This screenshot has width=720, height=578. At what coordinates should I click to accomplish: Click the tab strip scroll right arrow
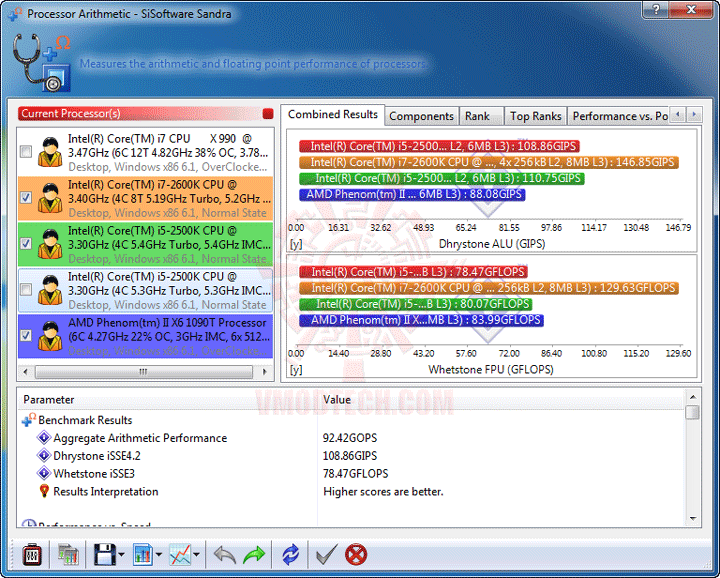tap(694, 114)
